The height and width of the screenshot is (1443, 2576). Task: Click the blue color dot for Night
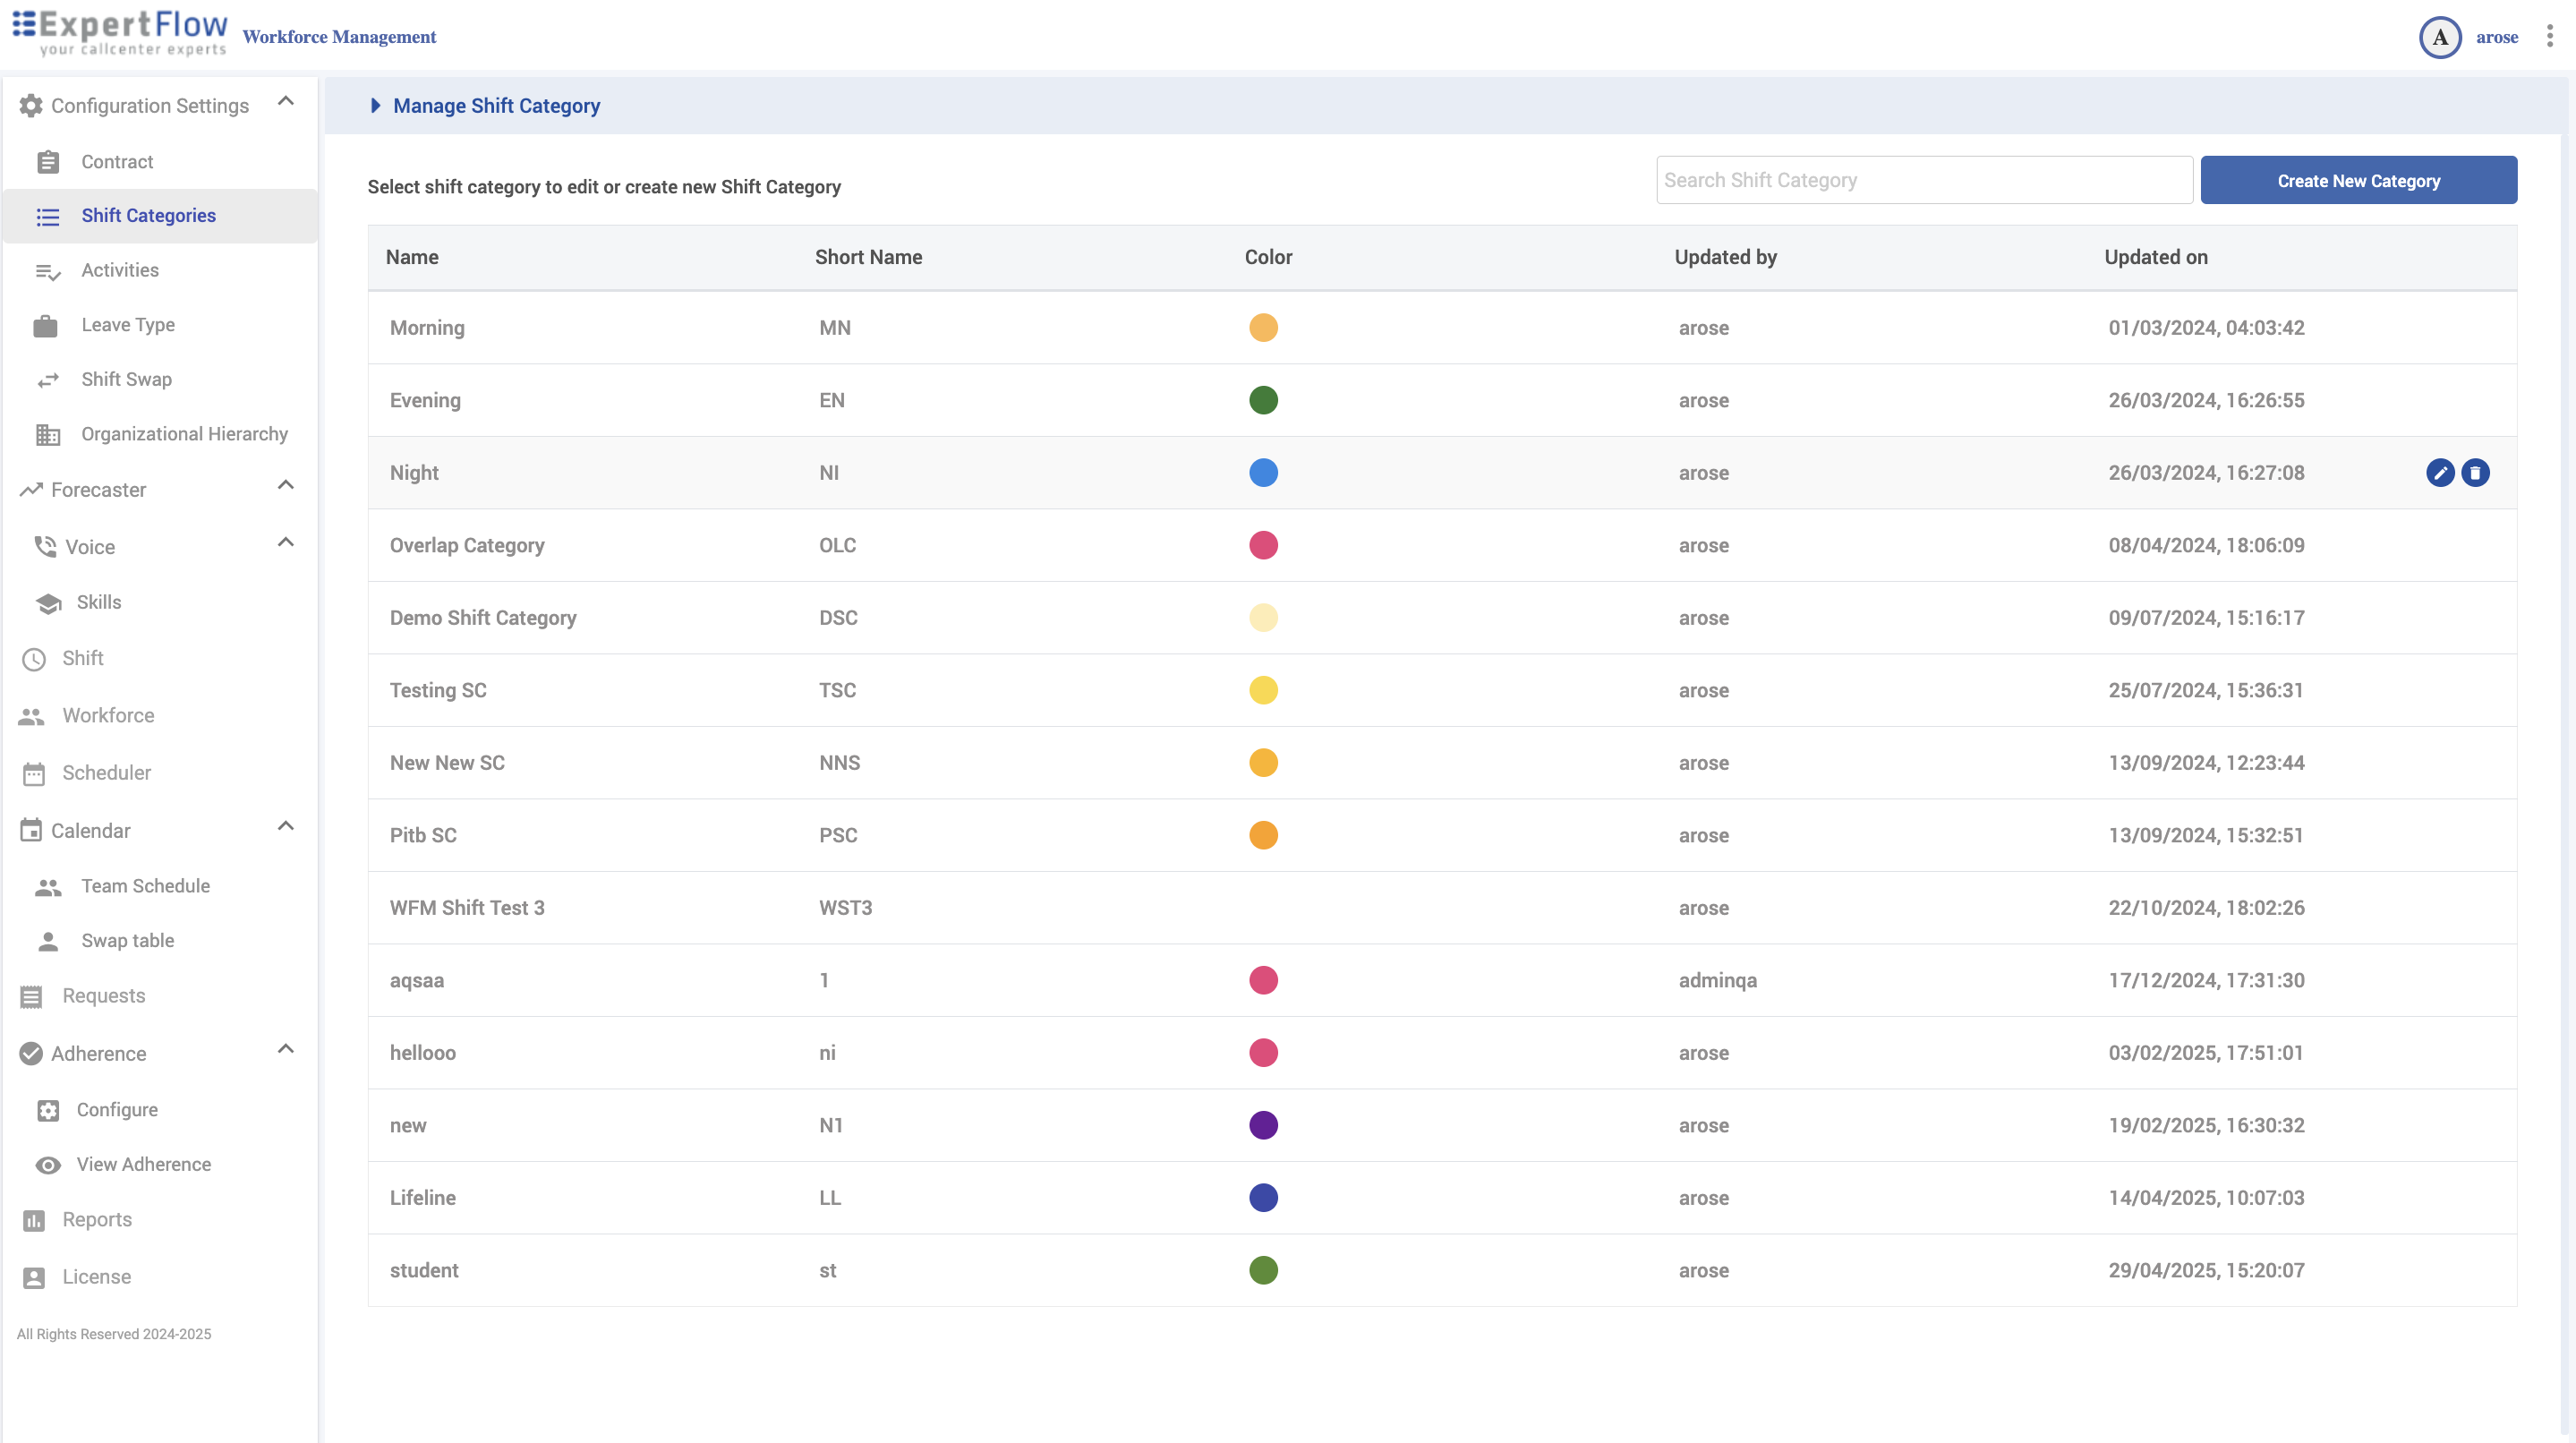click(1263, 473)
